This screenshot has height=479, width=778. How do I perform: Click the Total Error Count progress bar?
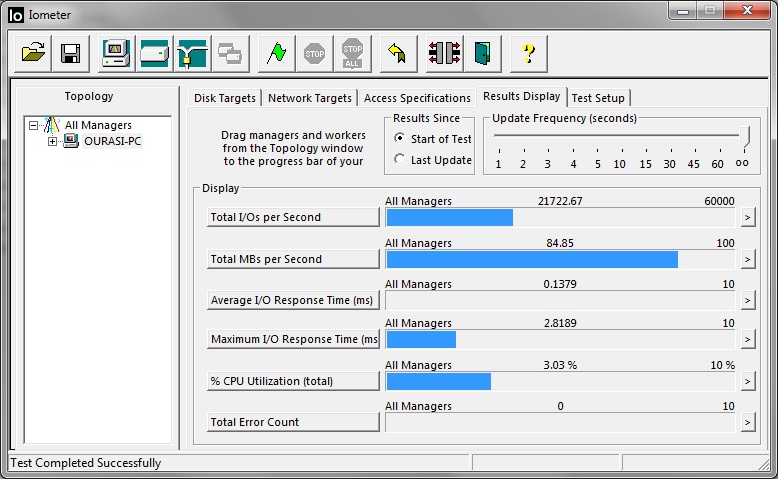click(x=560, y=422)
